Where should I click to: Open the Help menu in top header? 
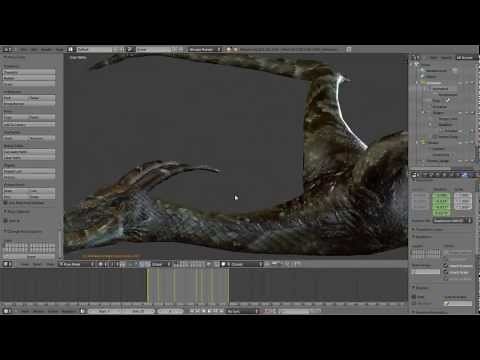pos(59,49)
